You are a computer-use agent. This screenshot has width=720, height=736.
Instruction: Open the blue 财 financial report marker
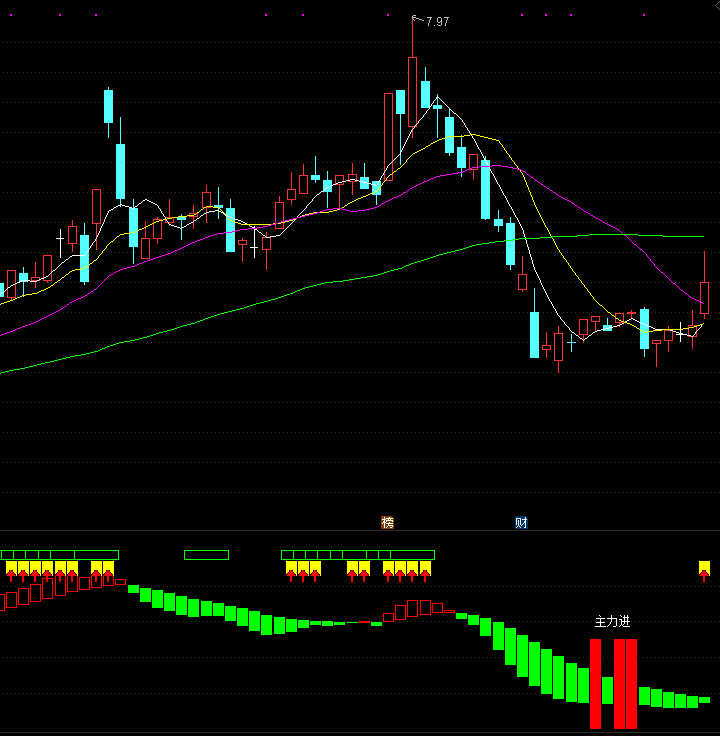tap(521, 522)
